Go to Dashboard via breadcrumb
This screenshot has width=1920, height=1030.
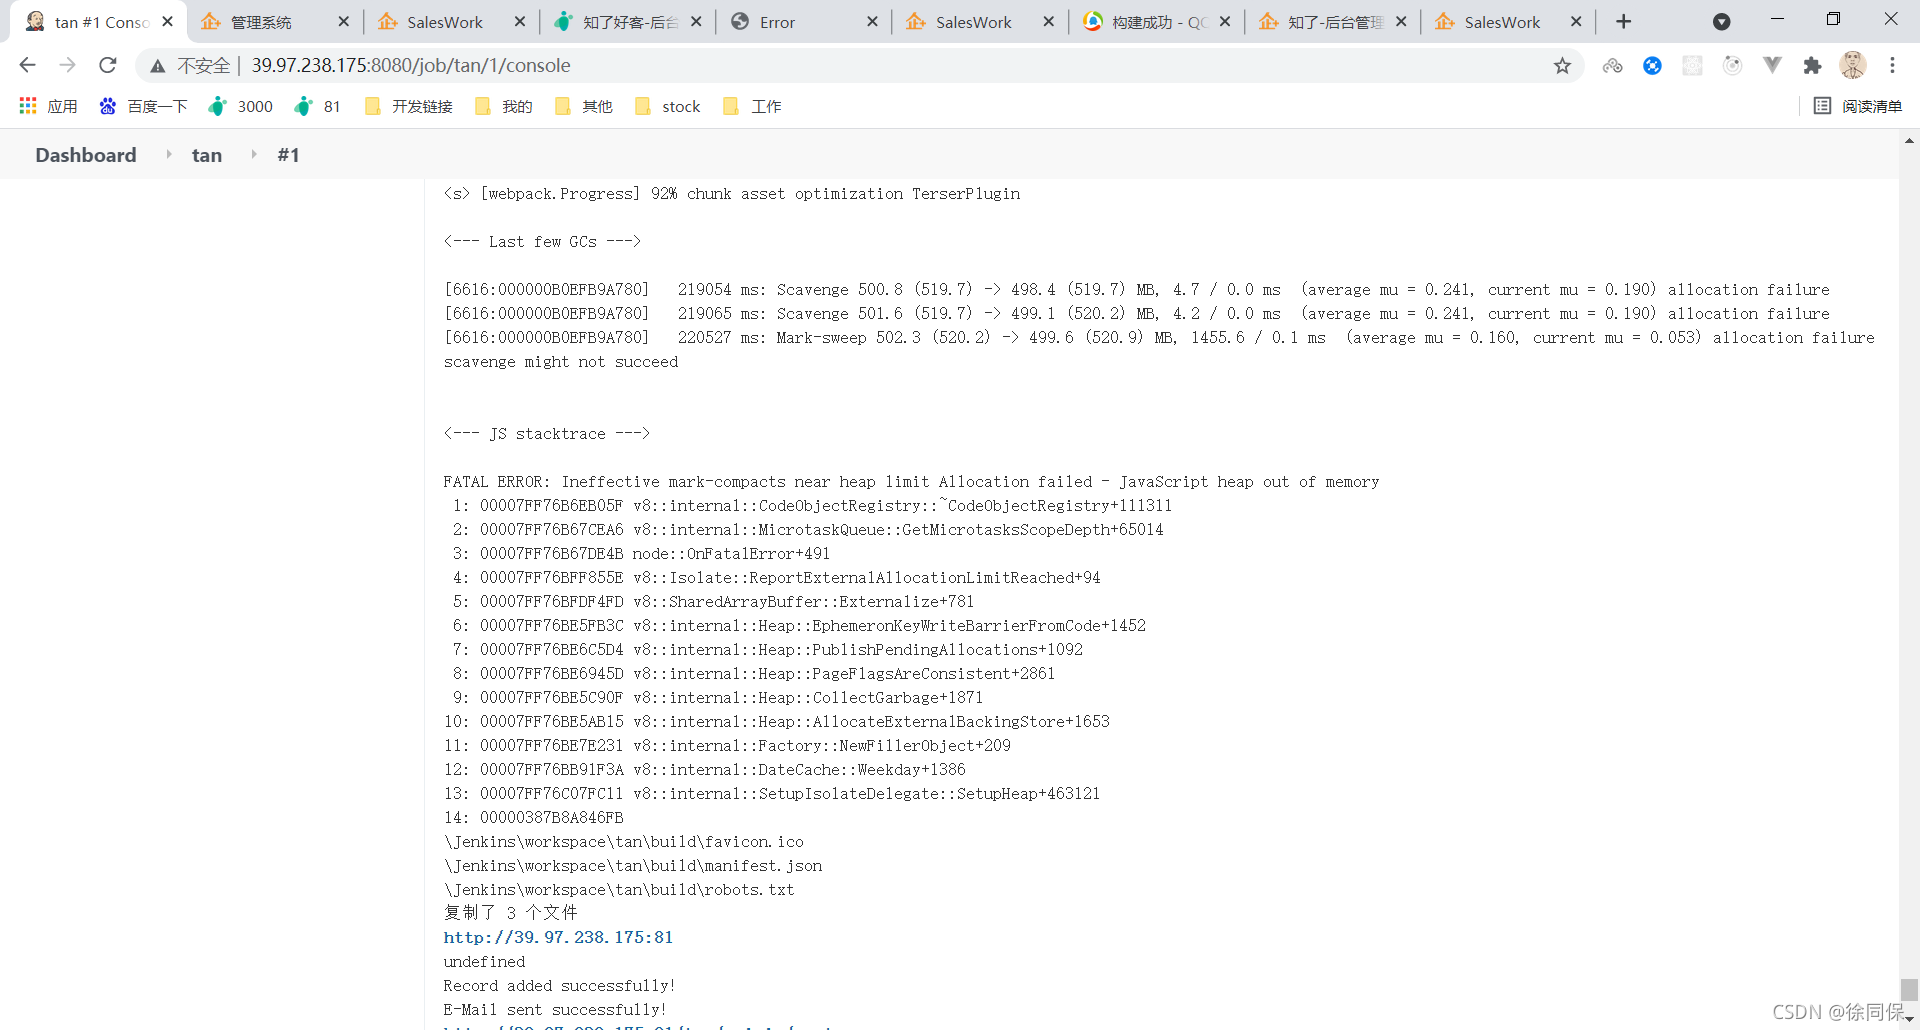pos(85,154)
